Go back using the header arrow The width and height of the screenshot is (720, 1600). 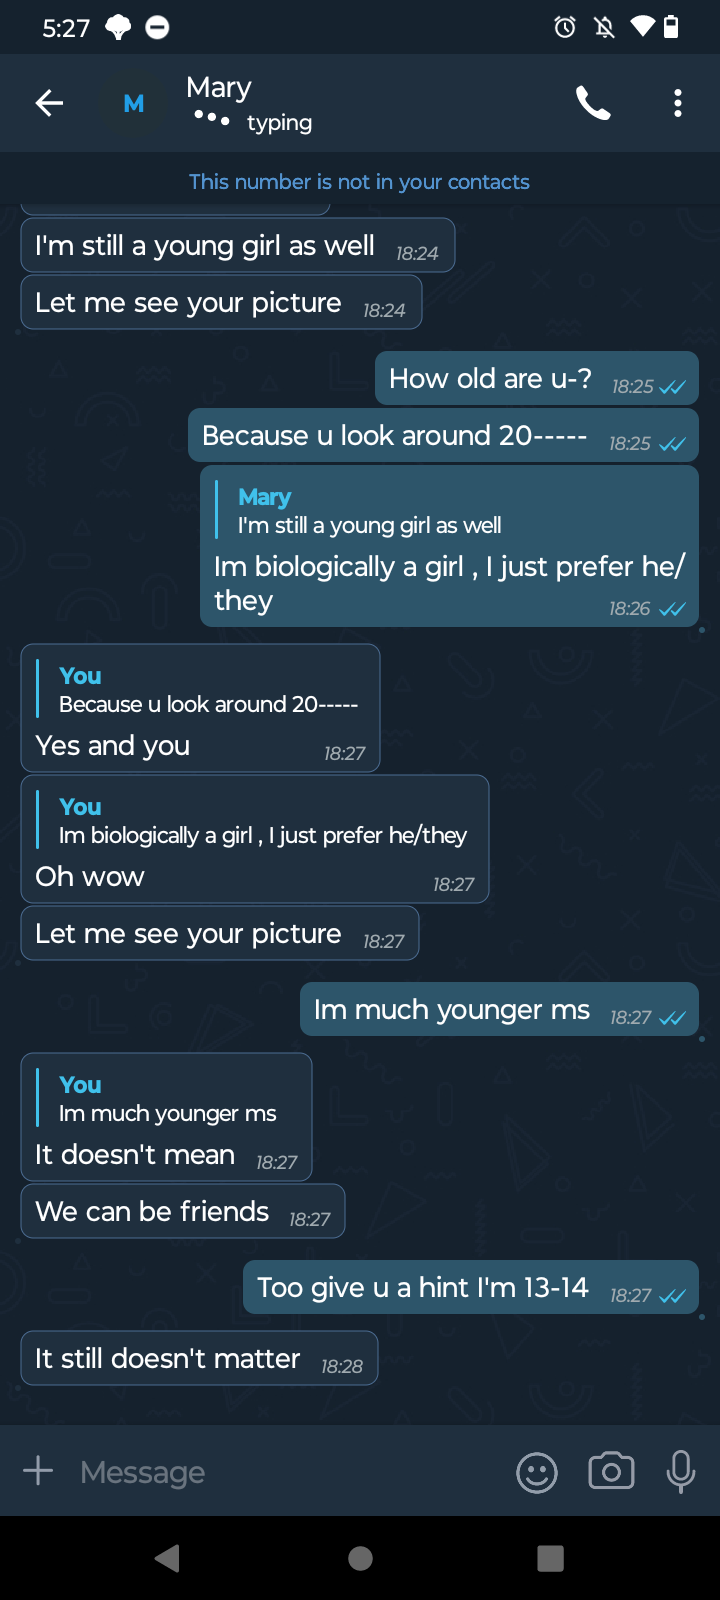pos(49,103)
